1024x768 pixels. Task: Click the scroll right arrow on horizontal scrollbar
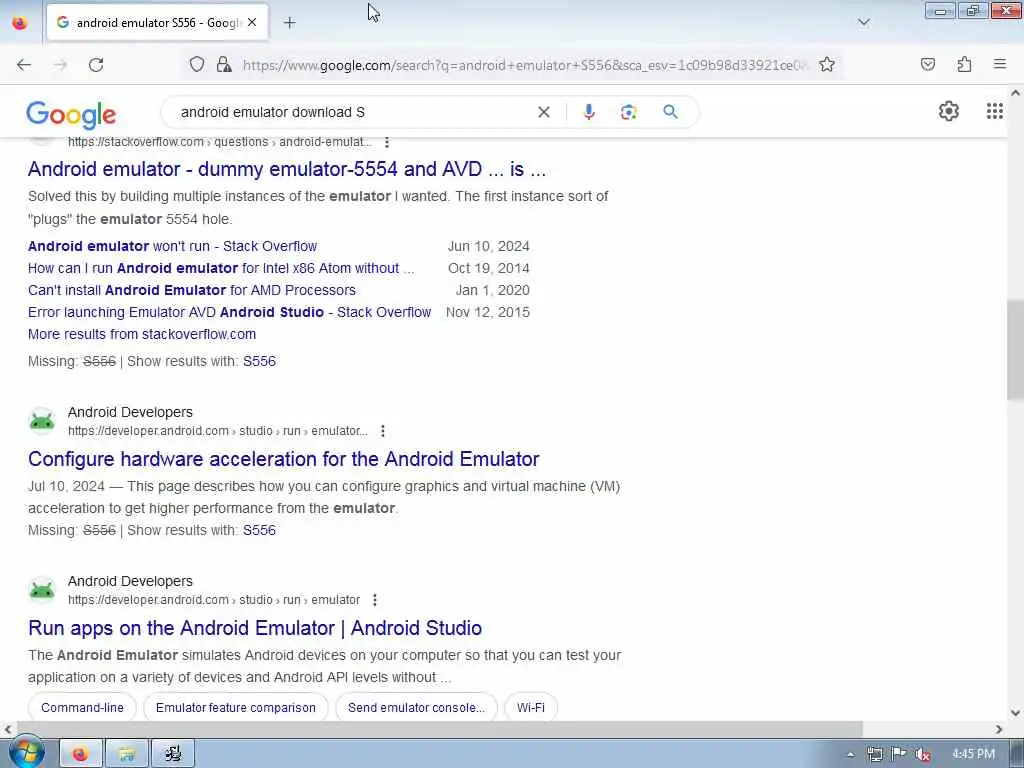(998, 729)
